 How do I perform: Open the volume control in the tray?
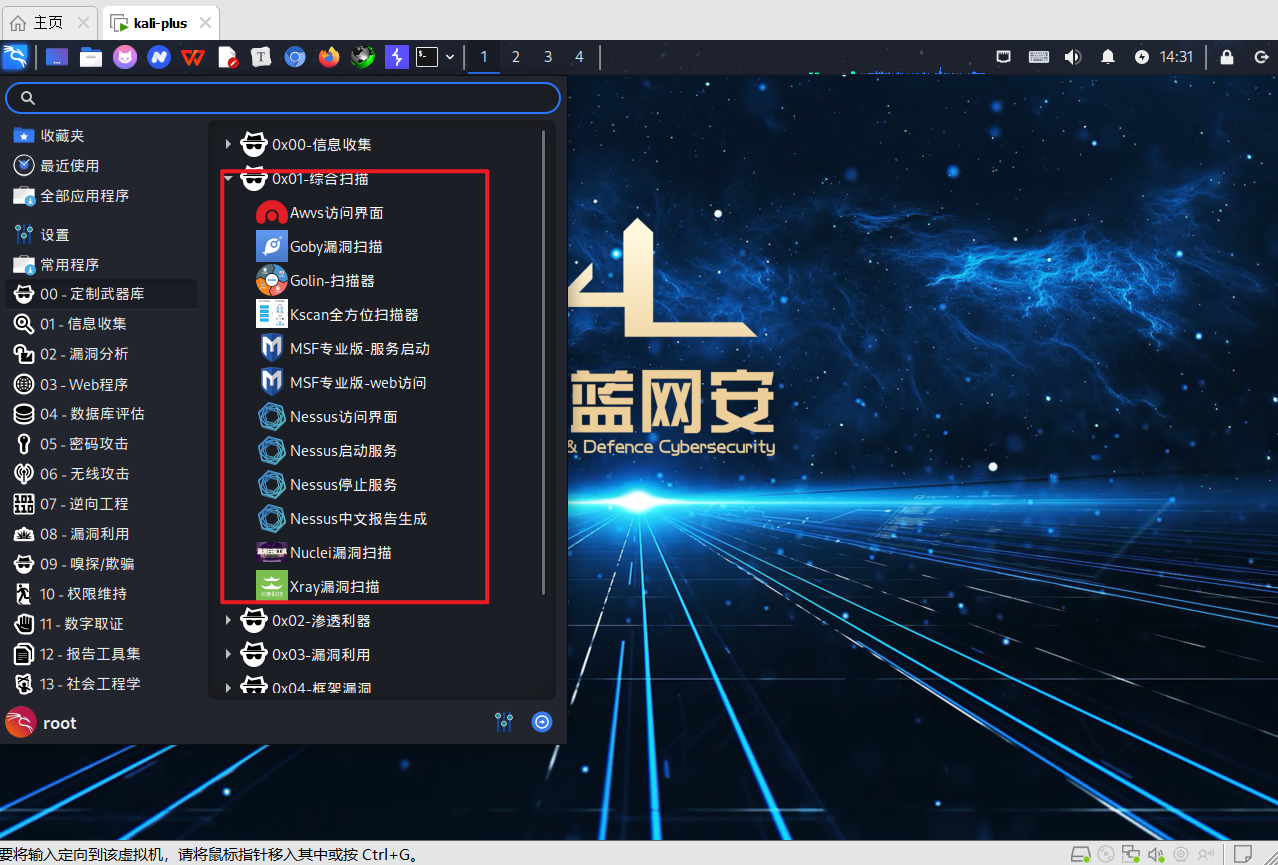[x=1073, y=57]
